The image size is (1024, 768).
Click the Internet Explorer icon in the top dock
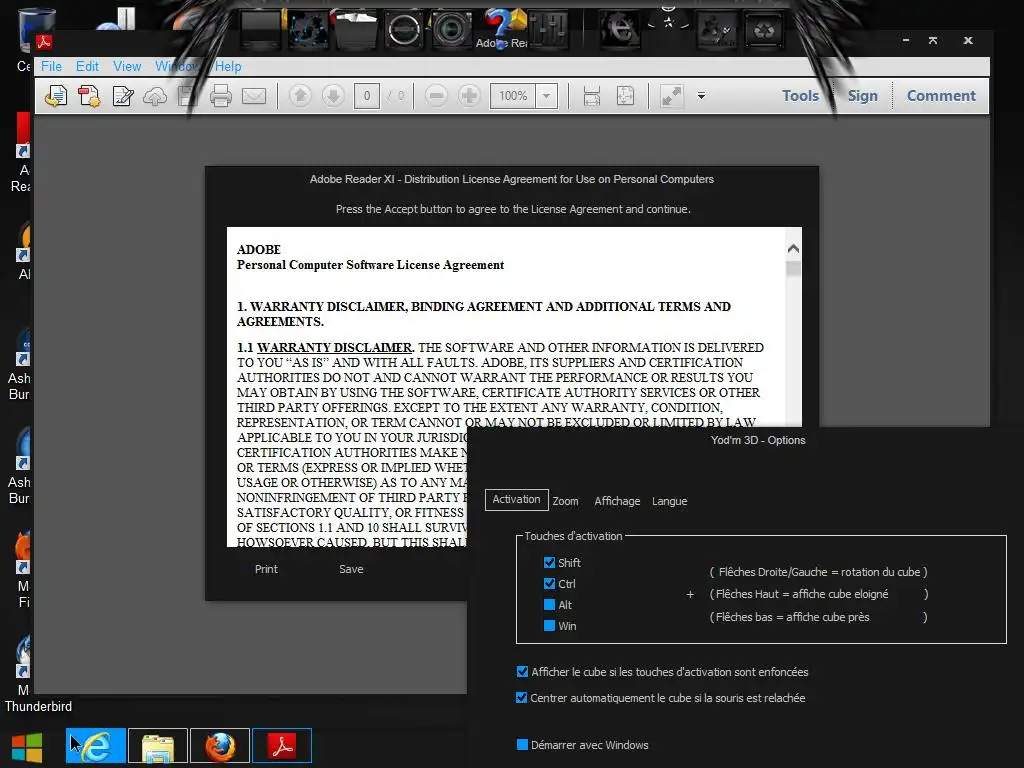click(x=620, y=29)
